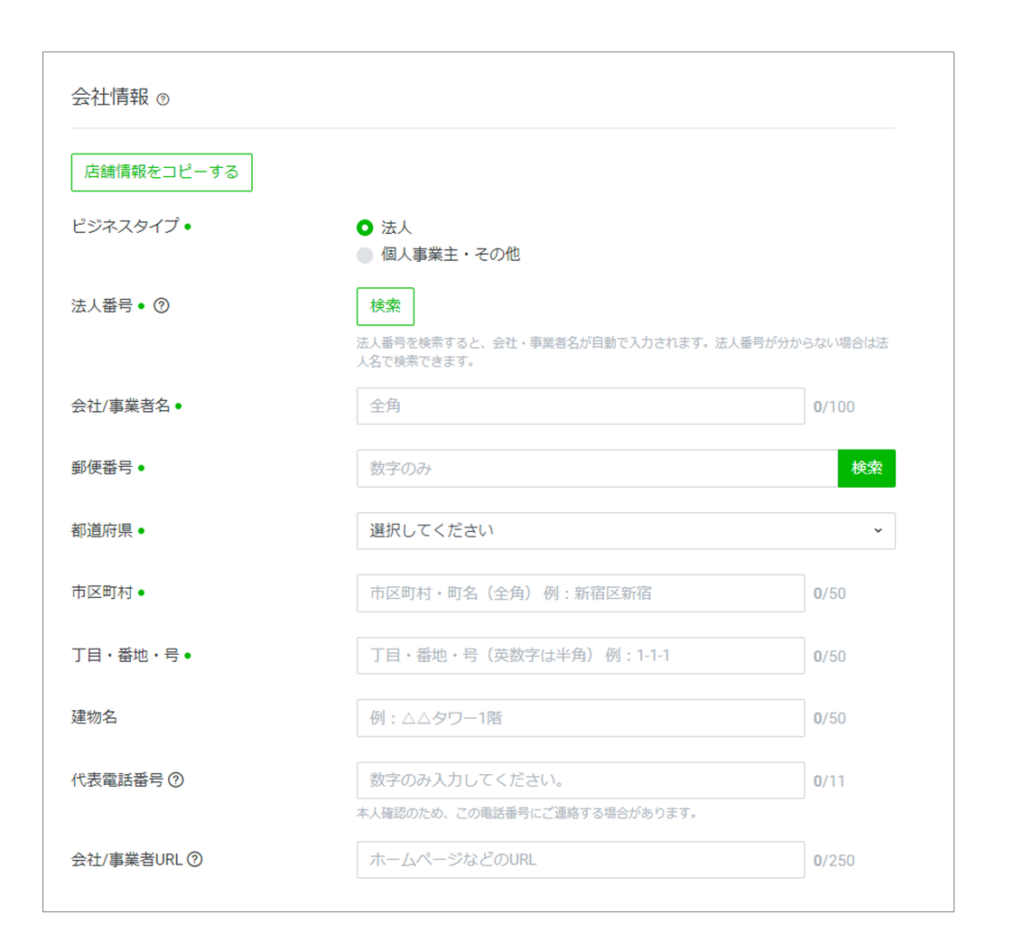Click the 法人 radio option label text

click(x=396, y=228)
